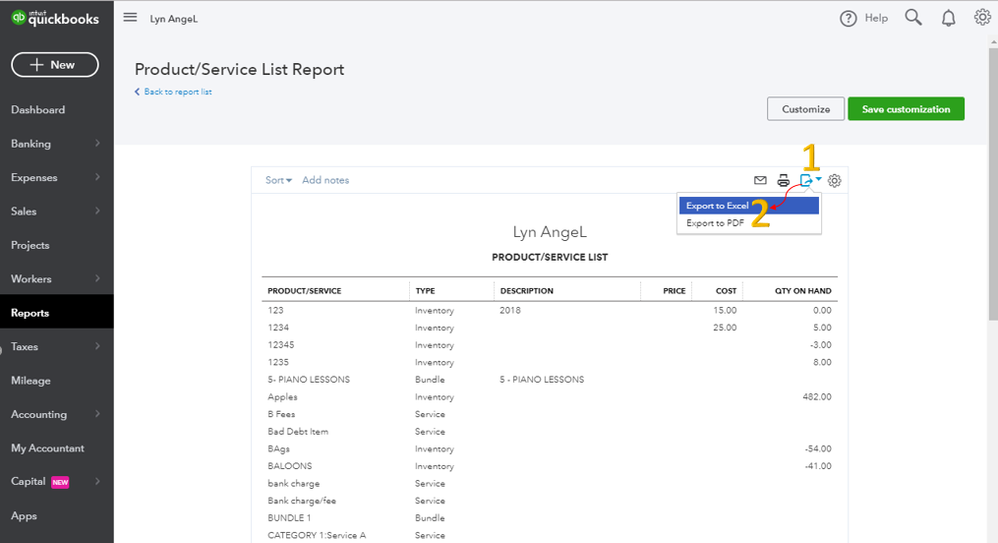This screenshot has width=998, height=543.
Task: Expand the Workers menu chevron
Action: coord(97,278)
